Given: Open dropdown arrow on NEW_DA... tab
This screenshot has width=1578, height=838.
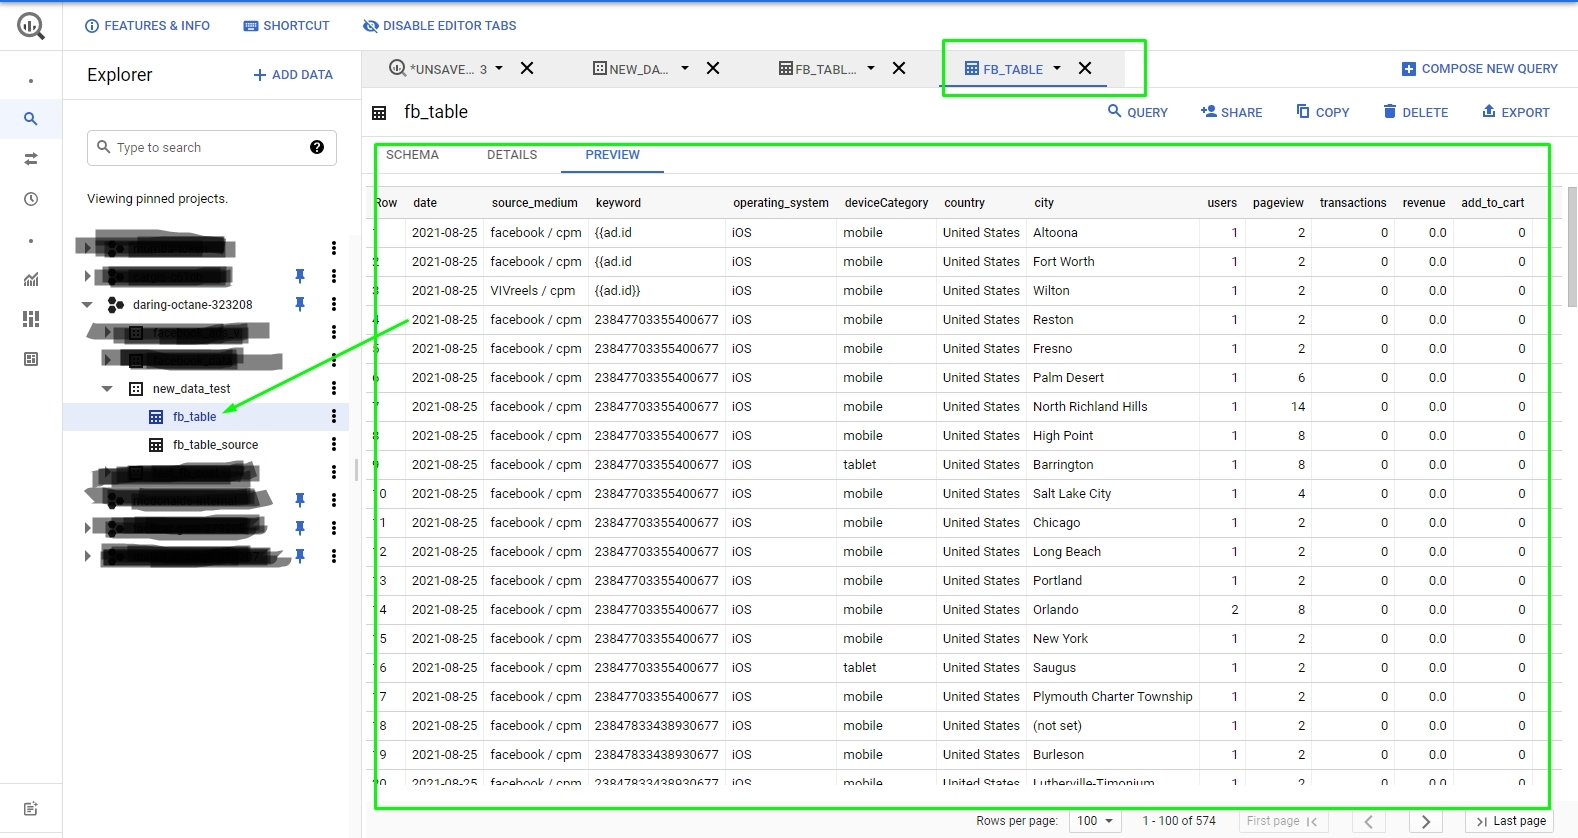Looking at the screenshot, I should tap(685, 68).
